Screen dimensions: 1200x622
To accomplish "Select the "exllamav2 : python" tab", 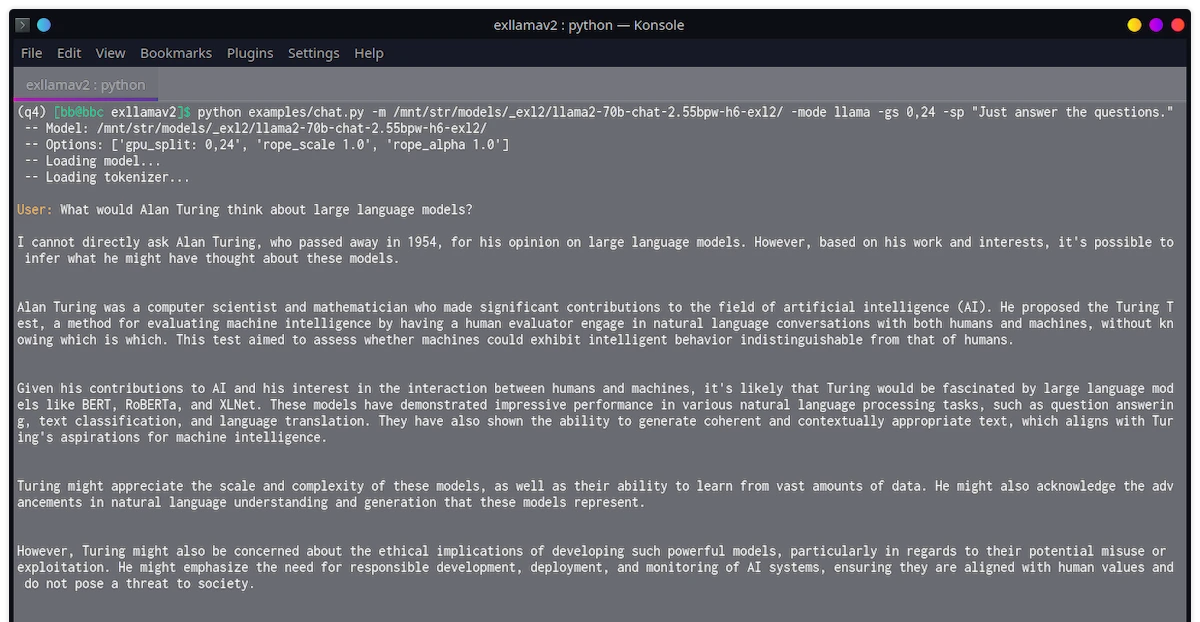I will [x=85, y=85].
